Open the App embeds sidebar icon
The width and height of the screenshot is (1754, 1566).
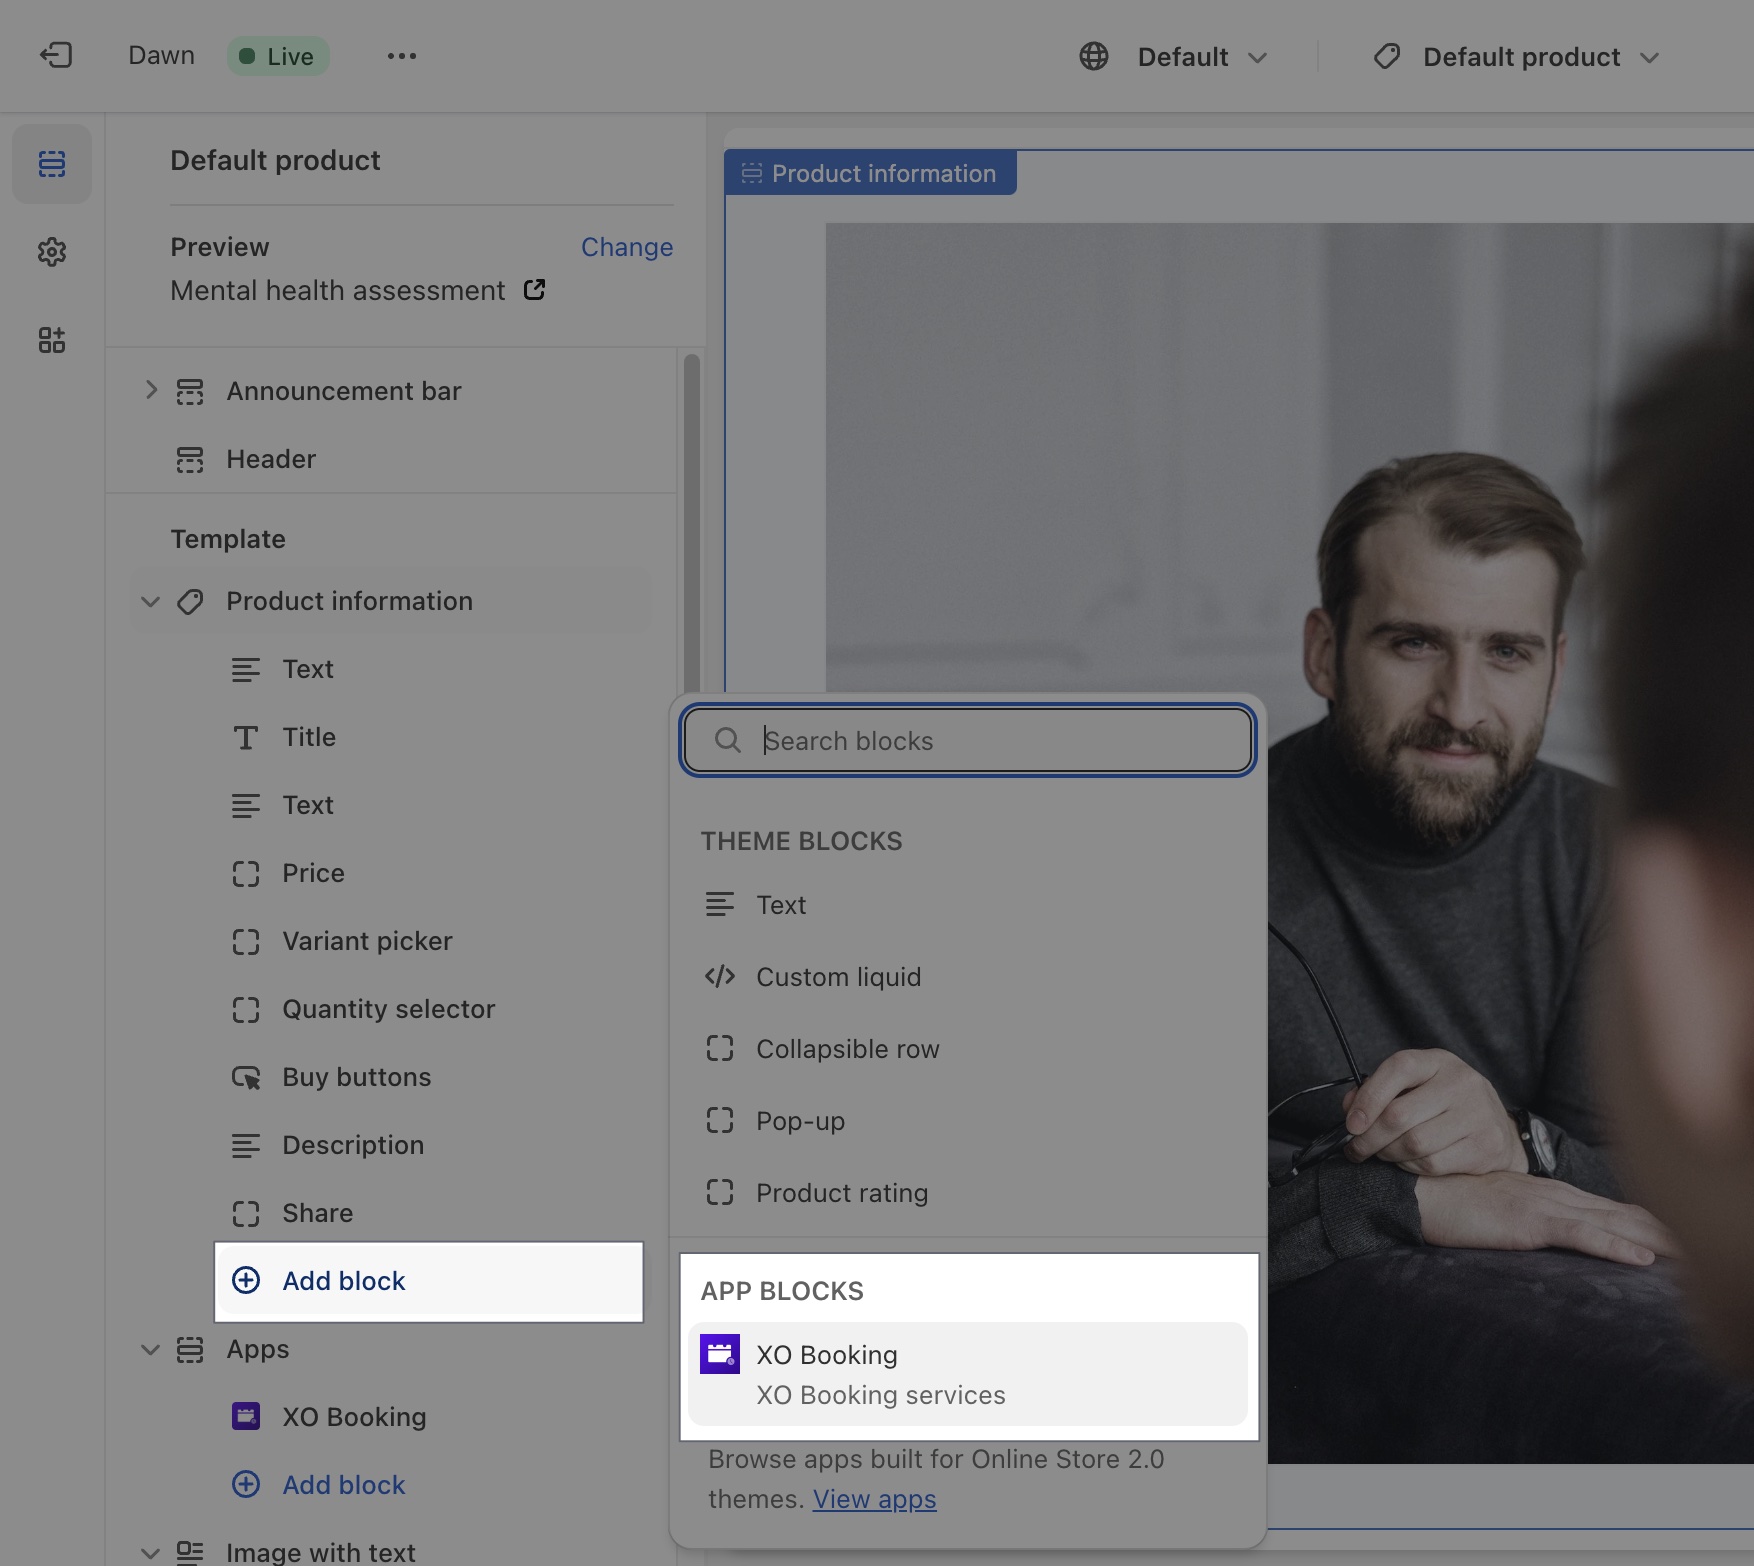(x=52, y=340)
